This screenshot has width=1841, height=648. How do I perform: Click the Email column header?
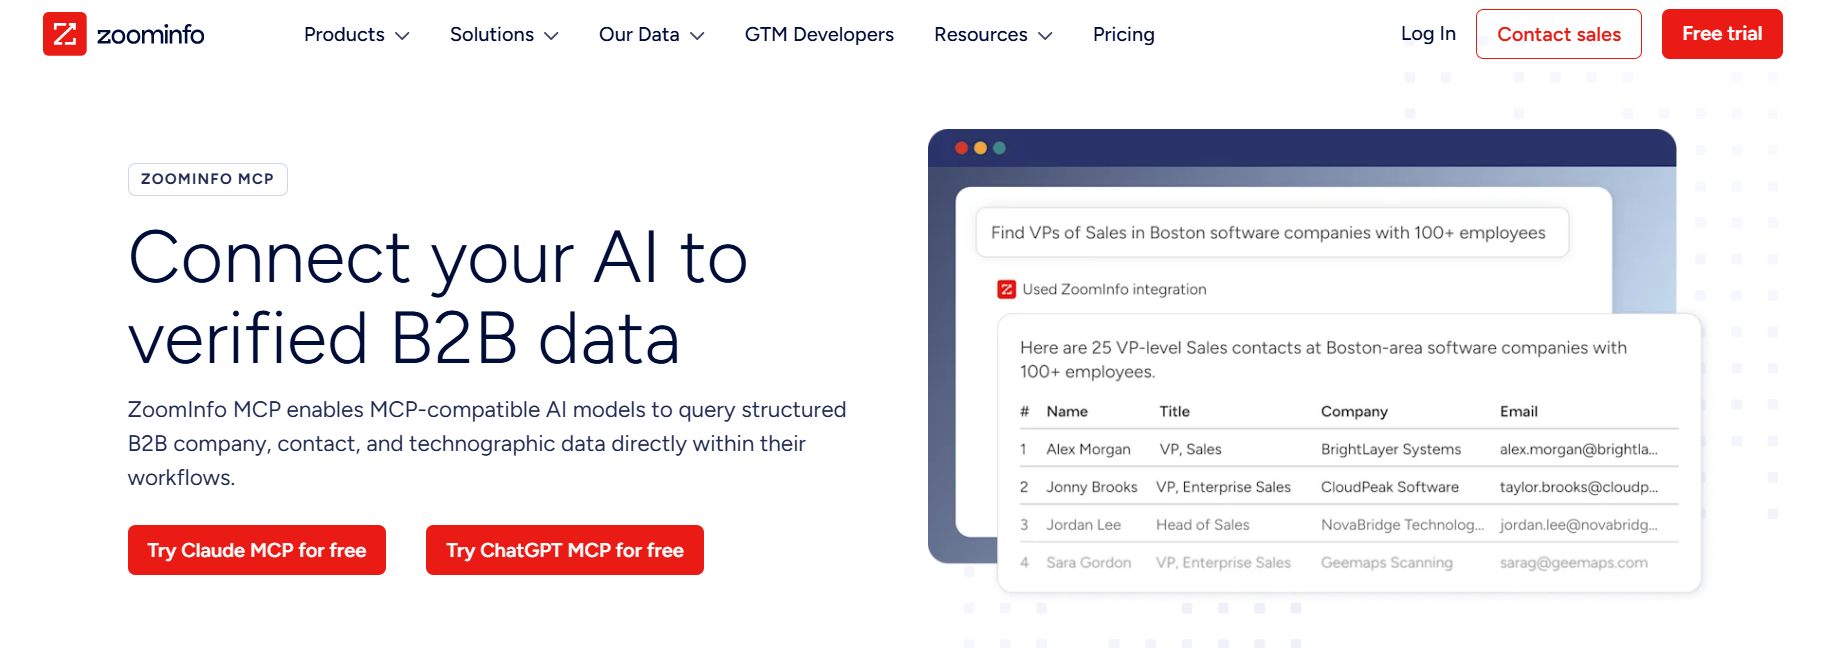pos(1518,411)
